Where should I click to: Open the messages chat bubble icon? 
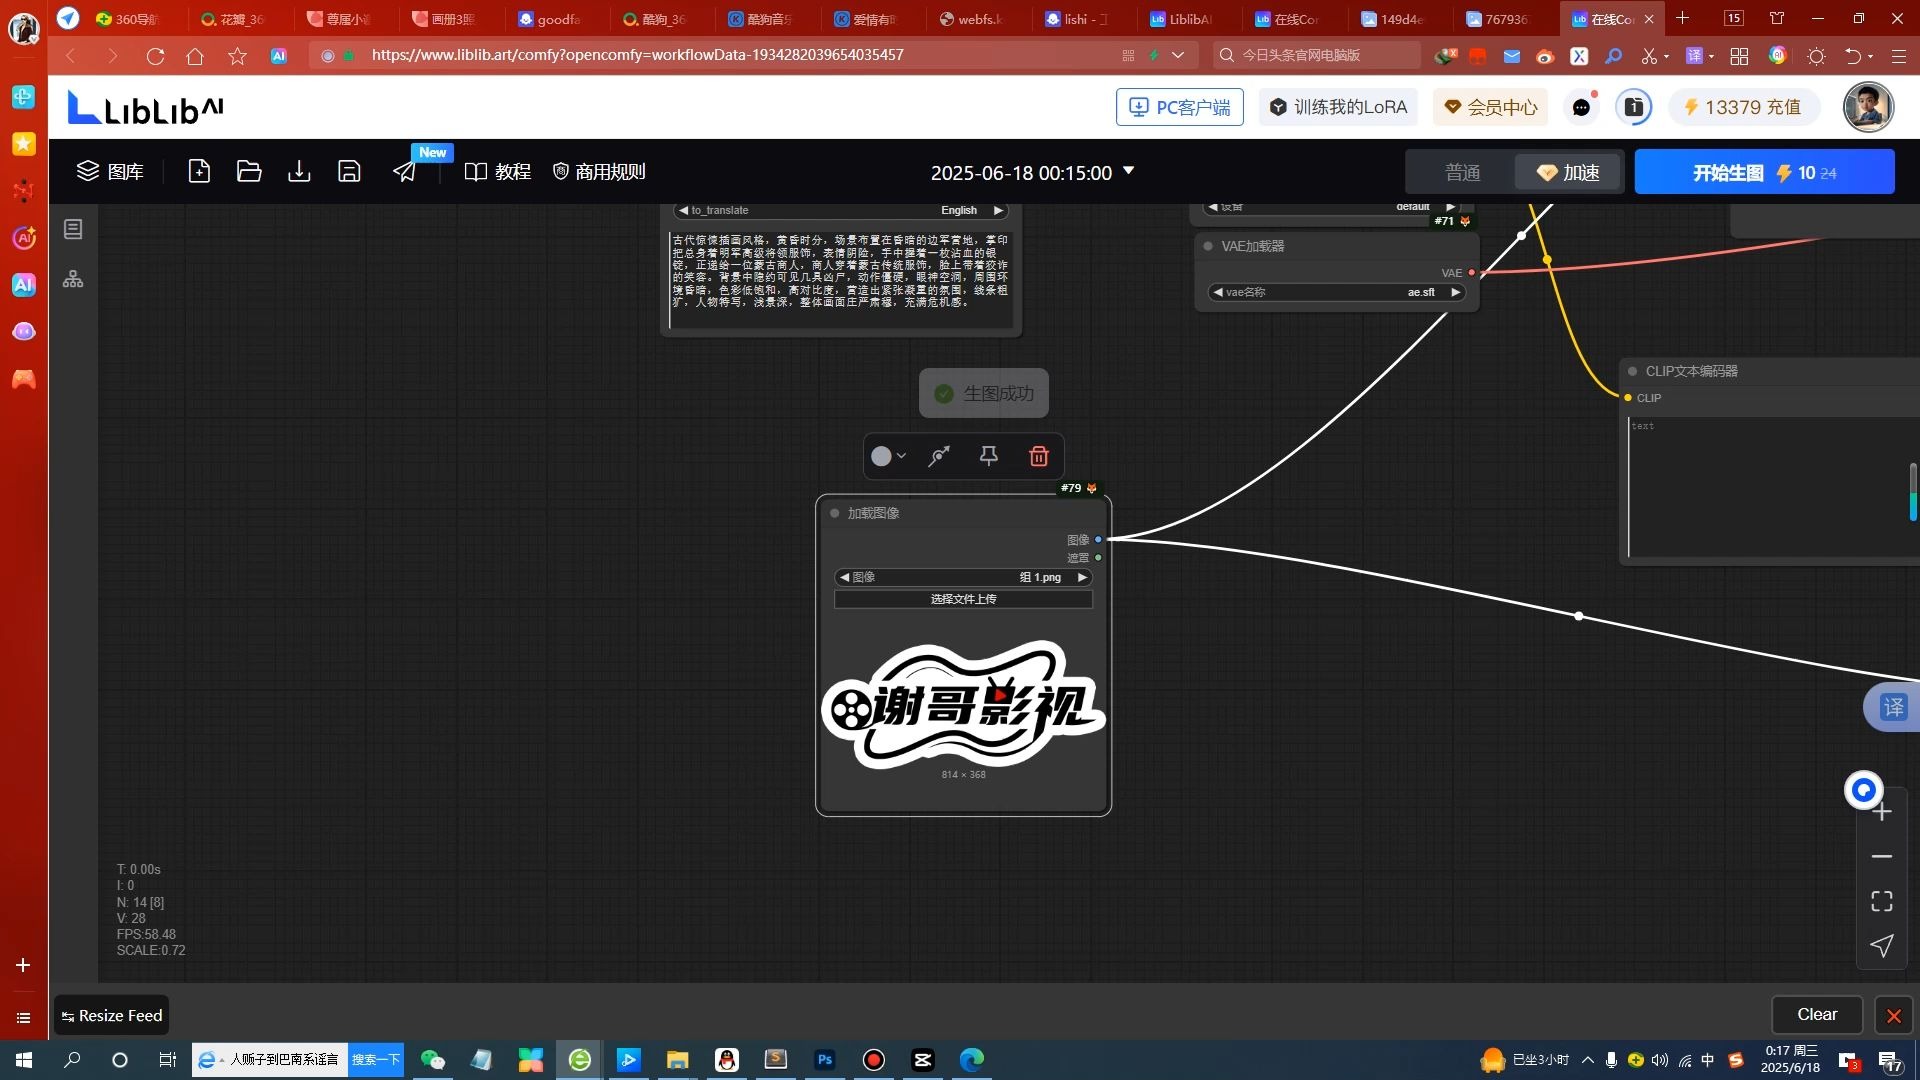(x=1581, y=107)
